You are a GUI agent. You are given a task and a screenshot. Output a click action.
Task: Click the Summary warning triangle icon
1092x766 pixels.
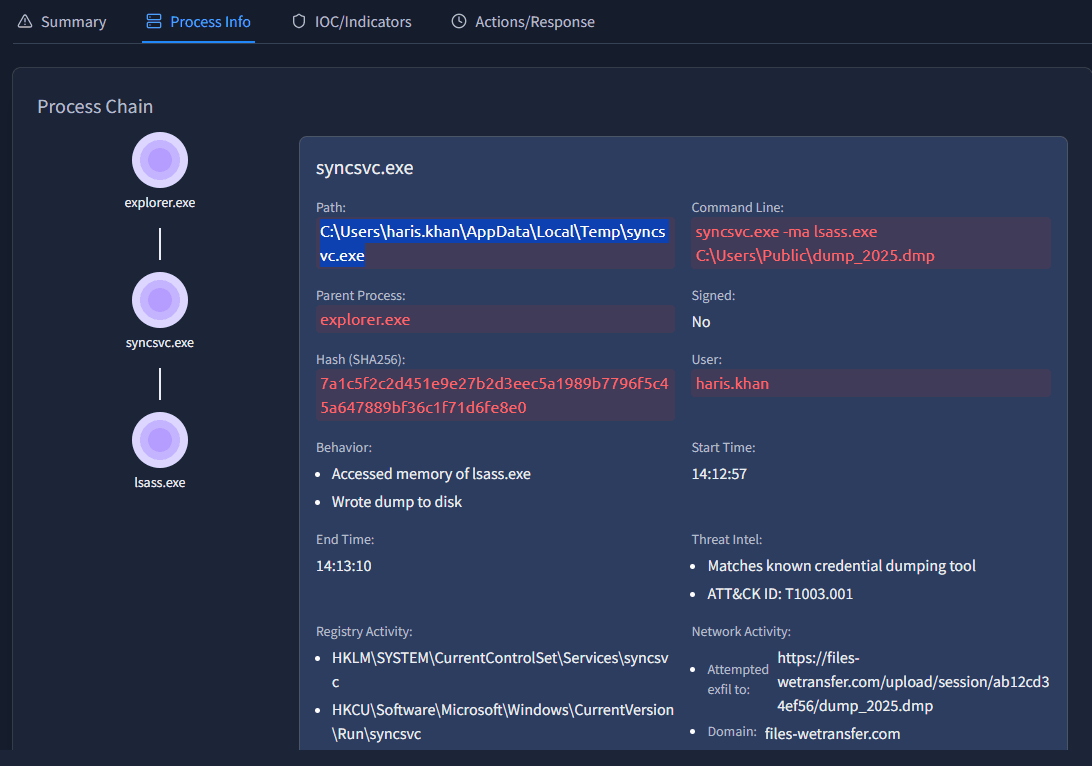coord(25,21)
